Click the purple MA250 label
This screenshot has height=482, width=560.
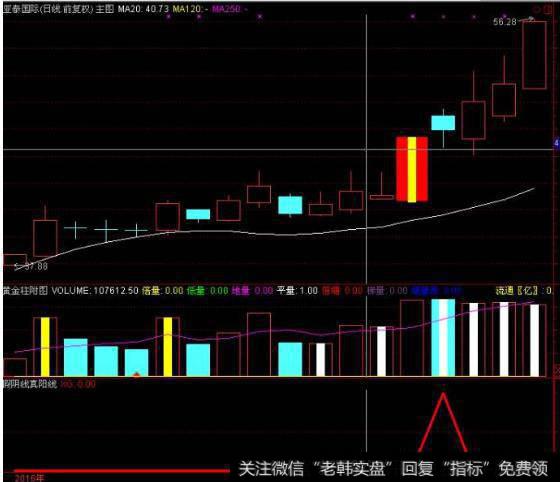tap(229, 9)
